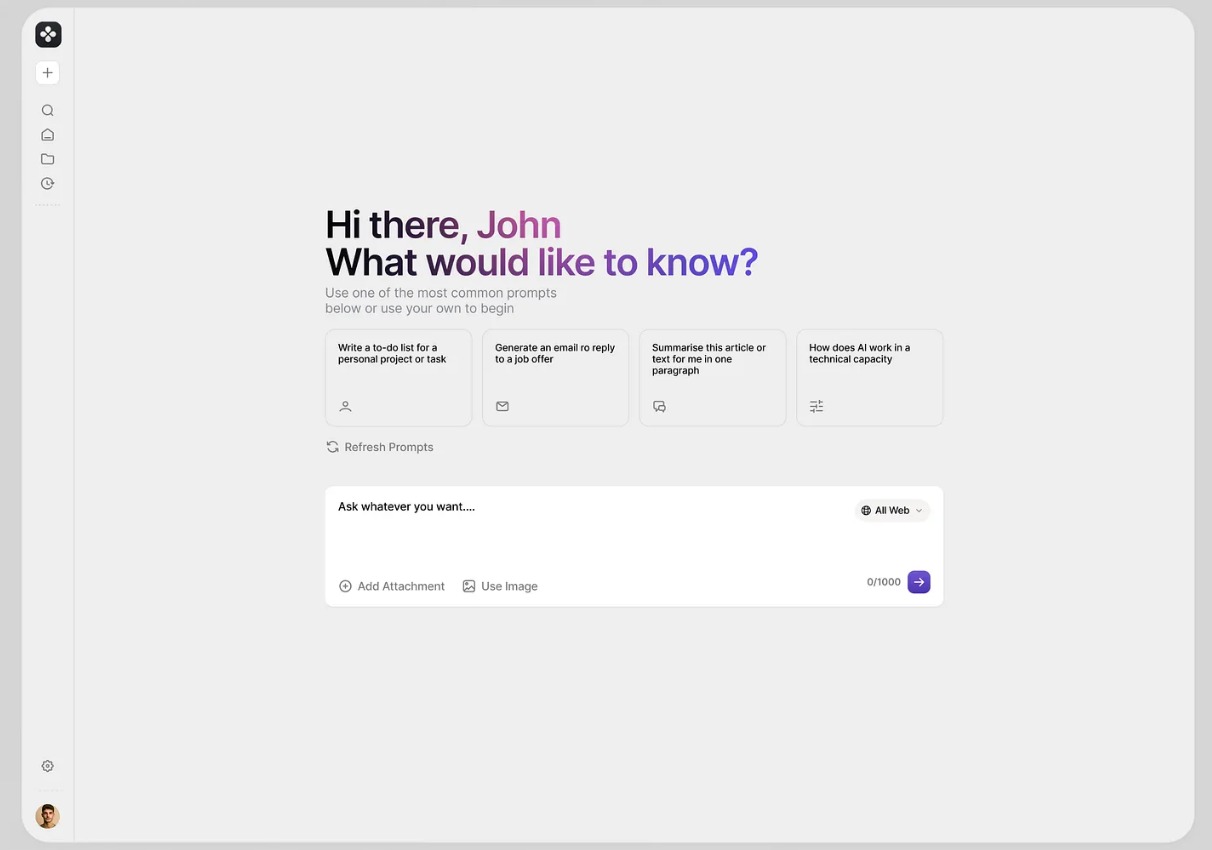Click Add Attachment below the text box
1212x850 pixels.
392,586
